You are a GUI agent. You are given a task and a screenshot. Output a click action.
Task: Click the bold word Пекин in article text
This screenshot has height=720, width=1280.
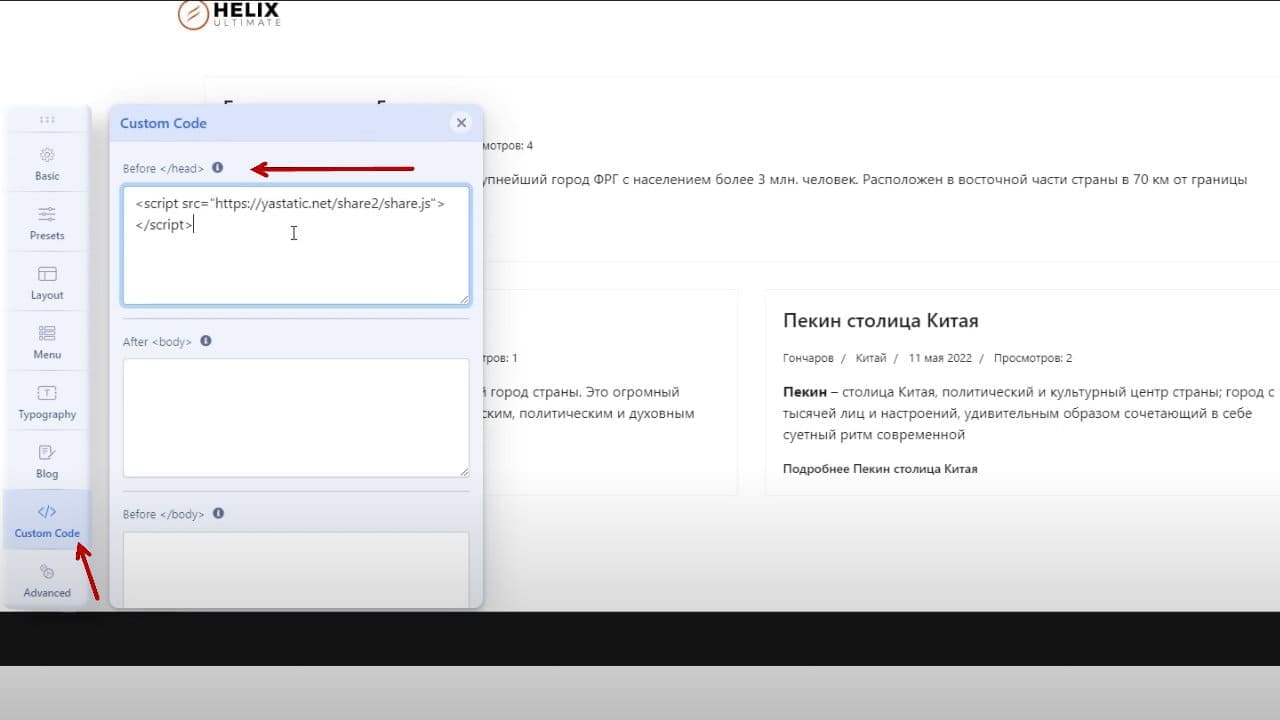tap(804, 392)
